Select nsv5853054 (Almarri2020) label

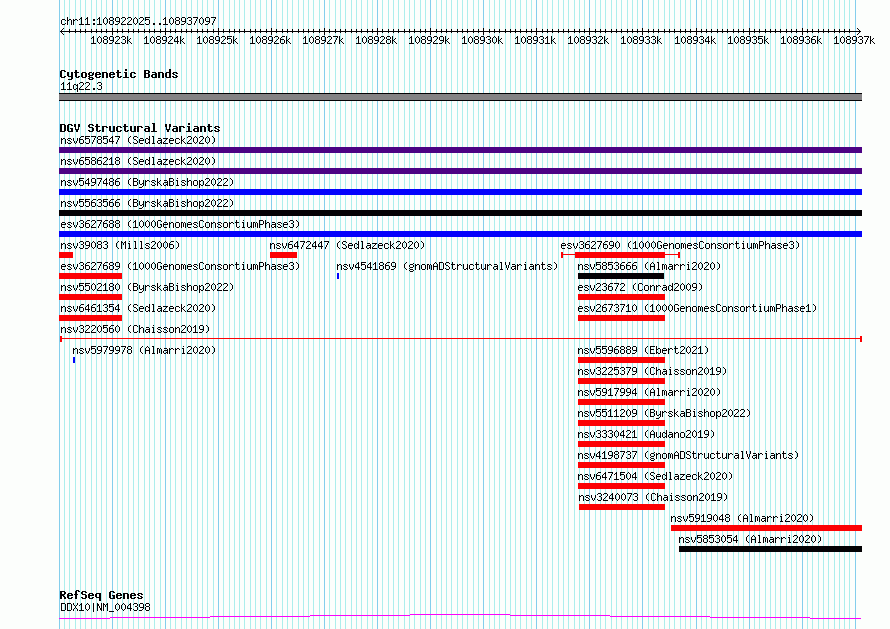(750, 539)
